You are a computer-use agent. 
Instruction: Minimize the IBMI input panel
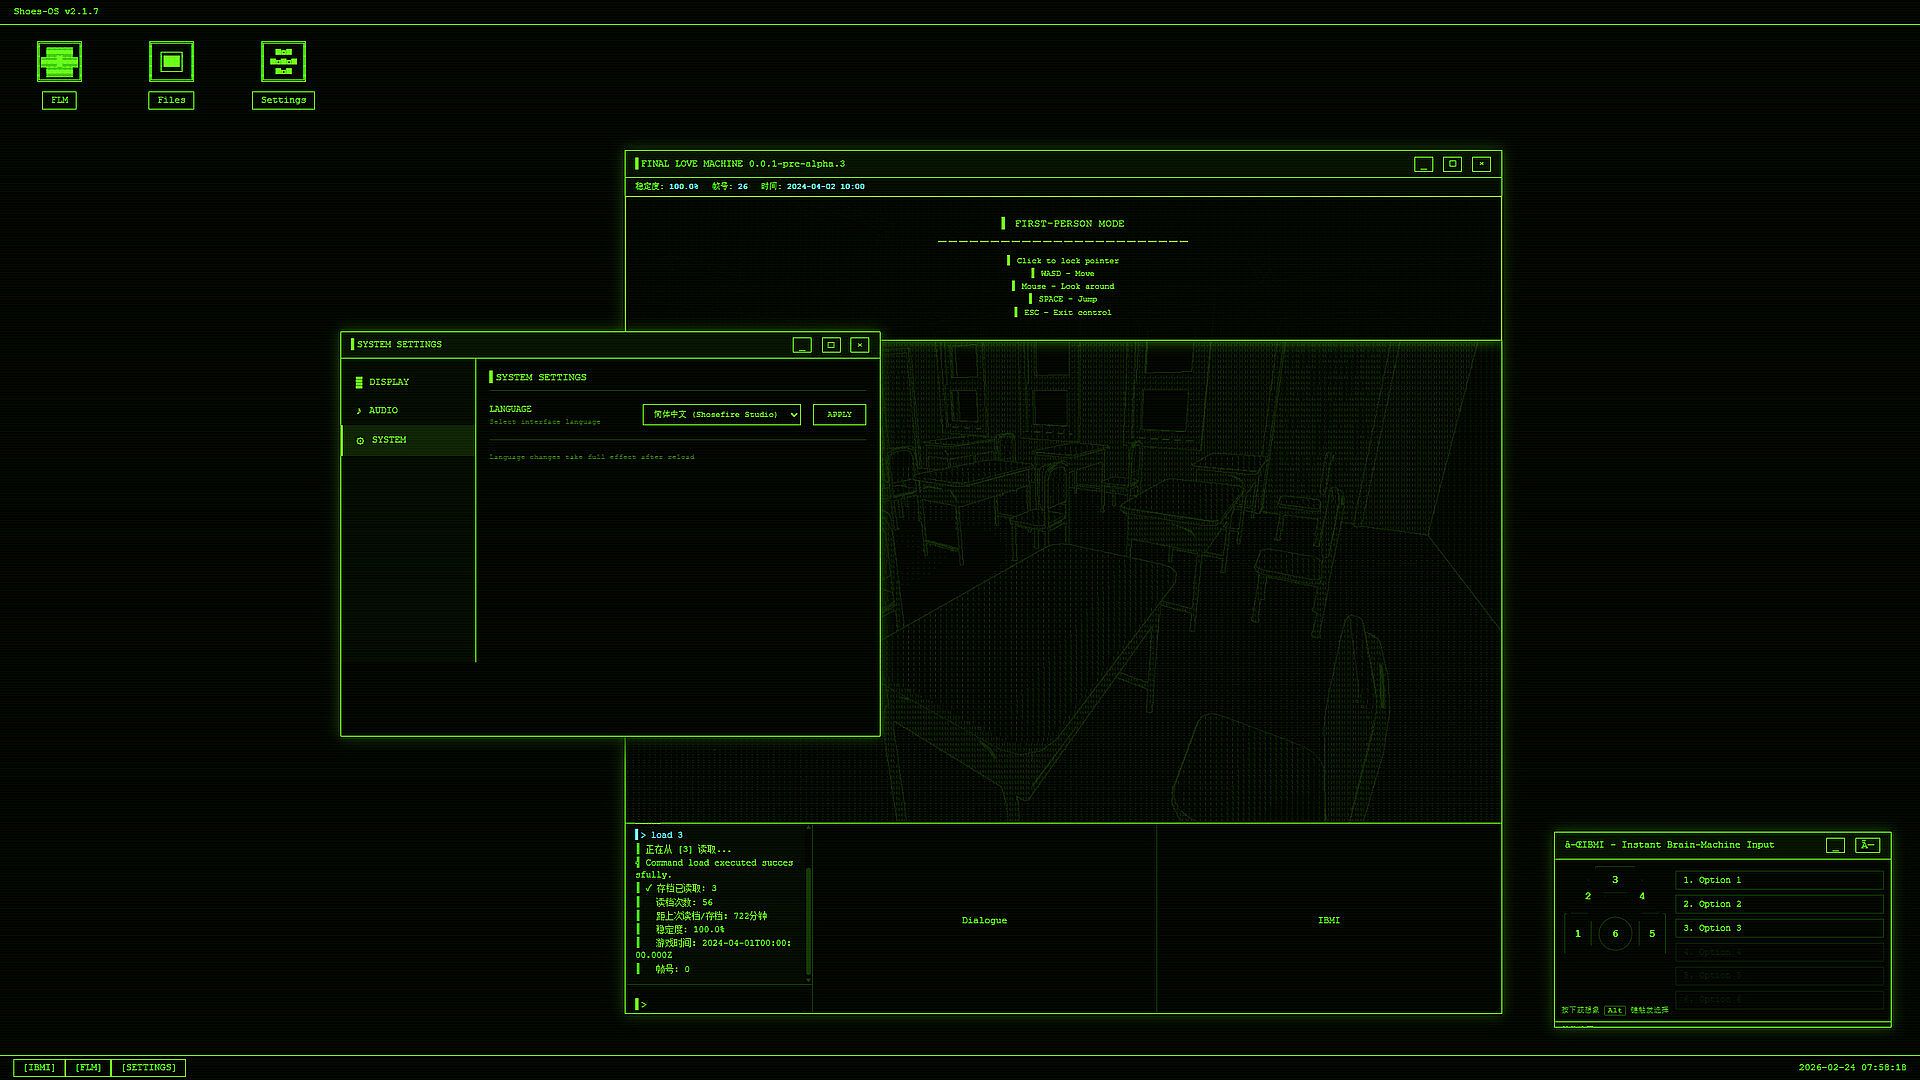click(x=1835, y=846)
